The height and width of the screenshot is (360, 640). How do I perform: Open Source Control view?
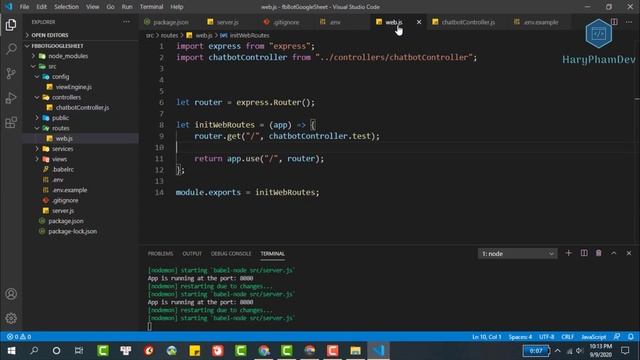click(x=11, y=73)
